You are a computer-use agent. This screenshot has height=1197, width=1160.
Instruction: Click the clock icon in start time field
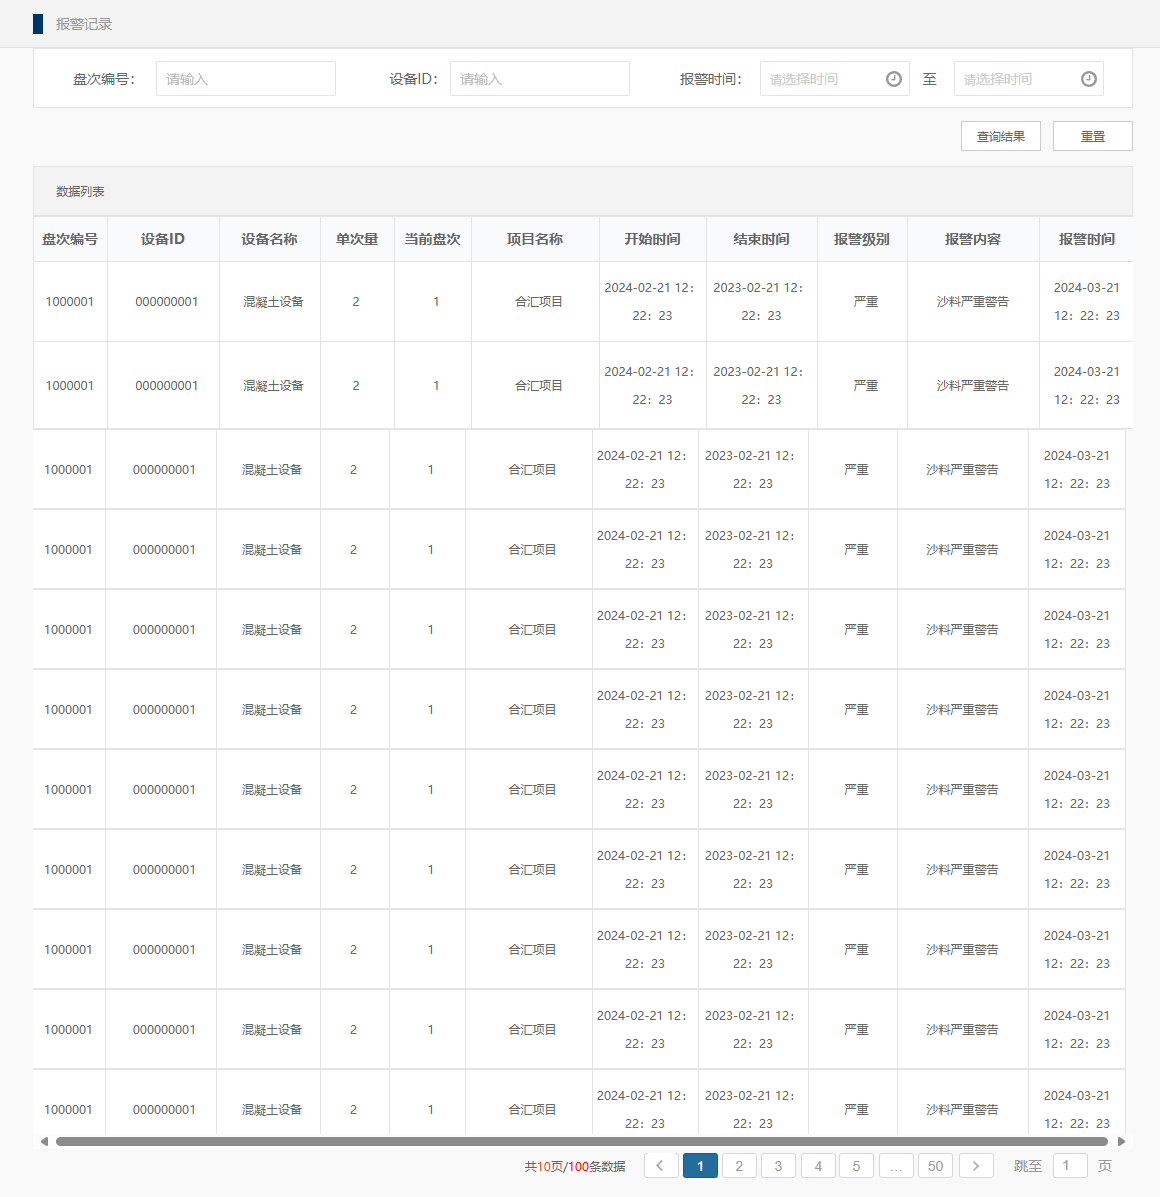point(894,79)
